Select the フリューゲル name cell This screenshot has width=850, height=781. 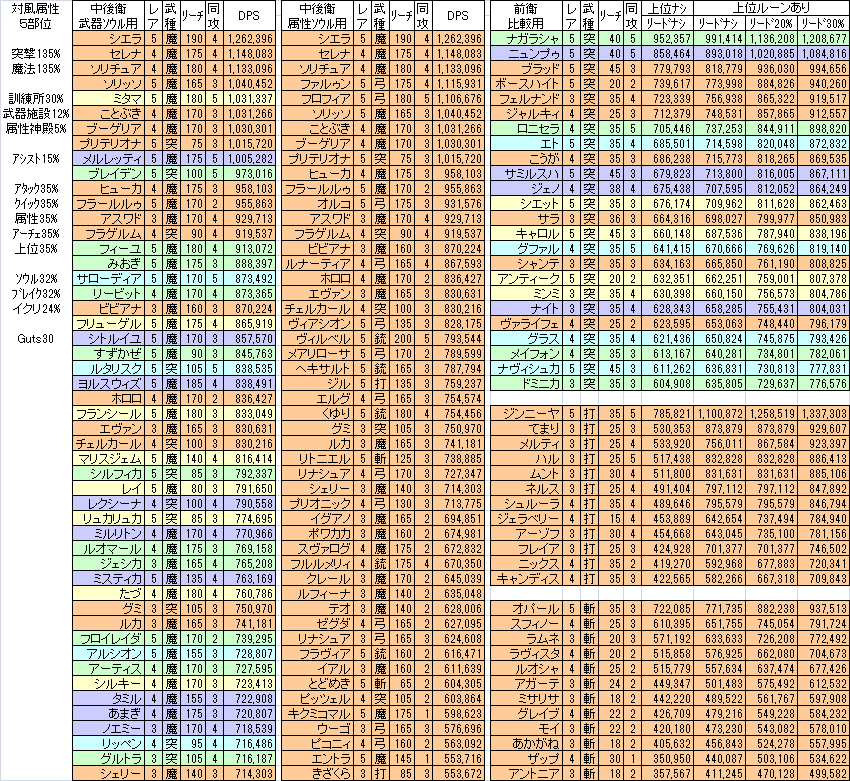[x=108, y=324]
